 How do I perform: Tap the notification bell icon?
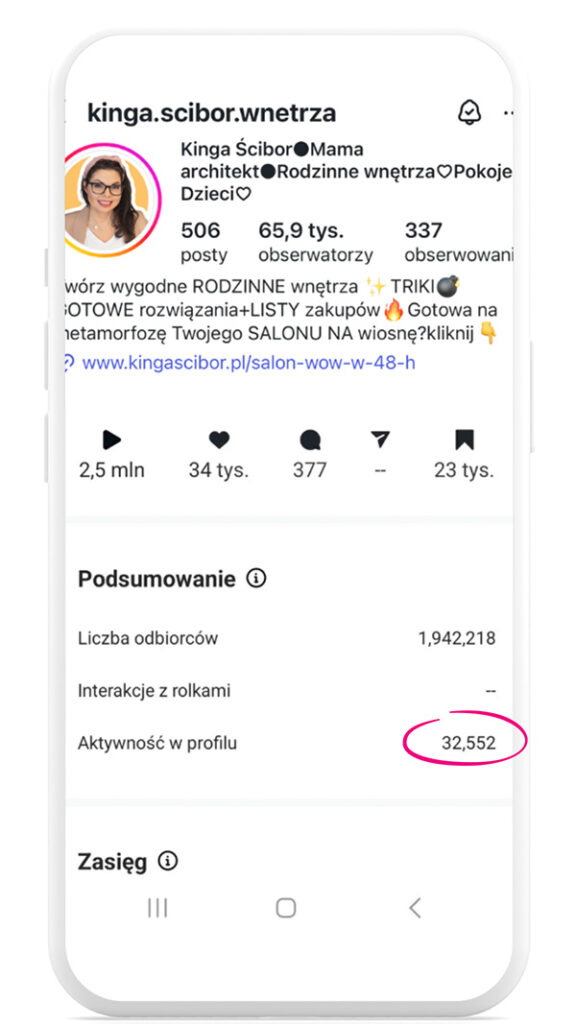tap(468, 113)
